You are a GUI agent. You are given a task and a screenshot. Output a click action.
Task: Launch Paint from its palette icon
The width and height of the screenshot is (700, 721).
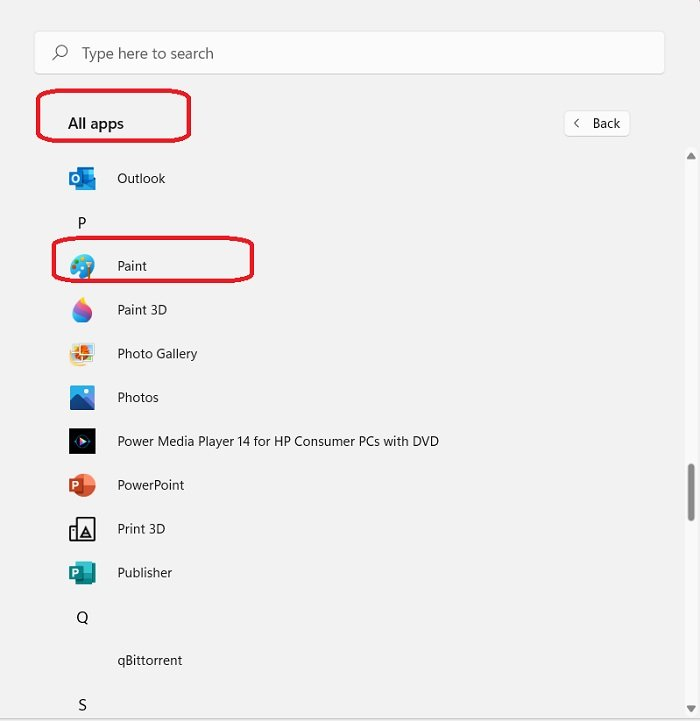(x=82, y=266)
